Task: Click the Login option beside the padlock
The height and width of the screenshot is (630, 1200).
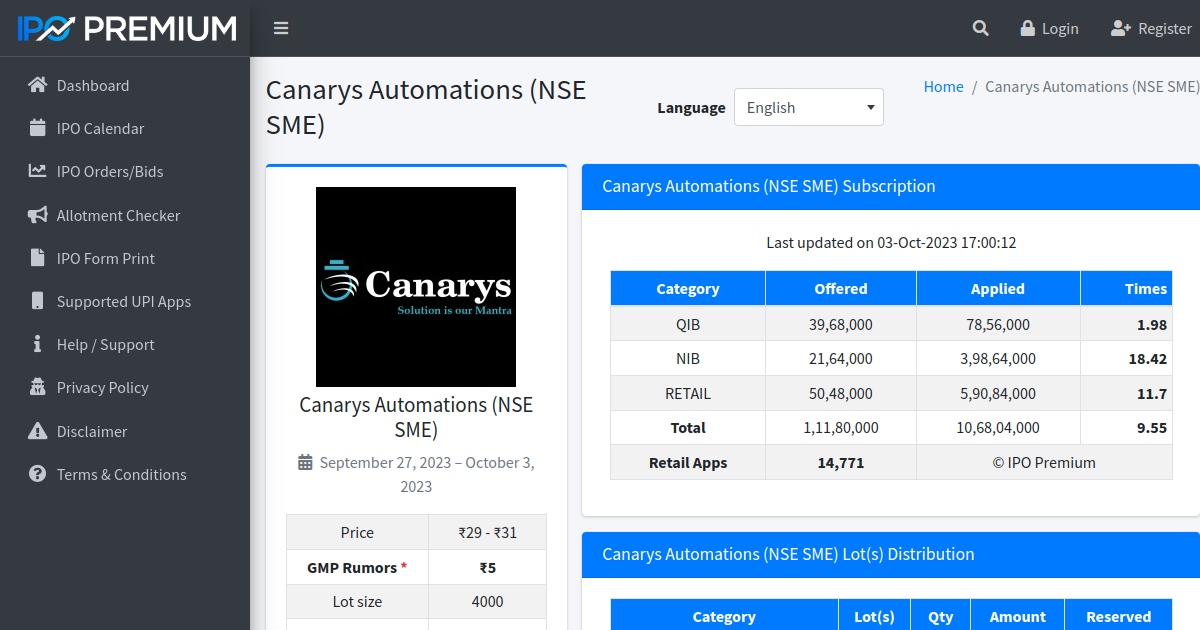Action: [x=1049, y=28]
